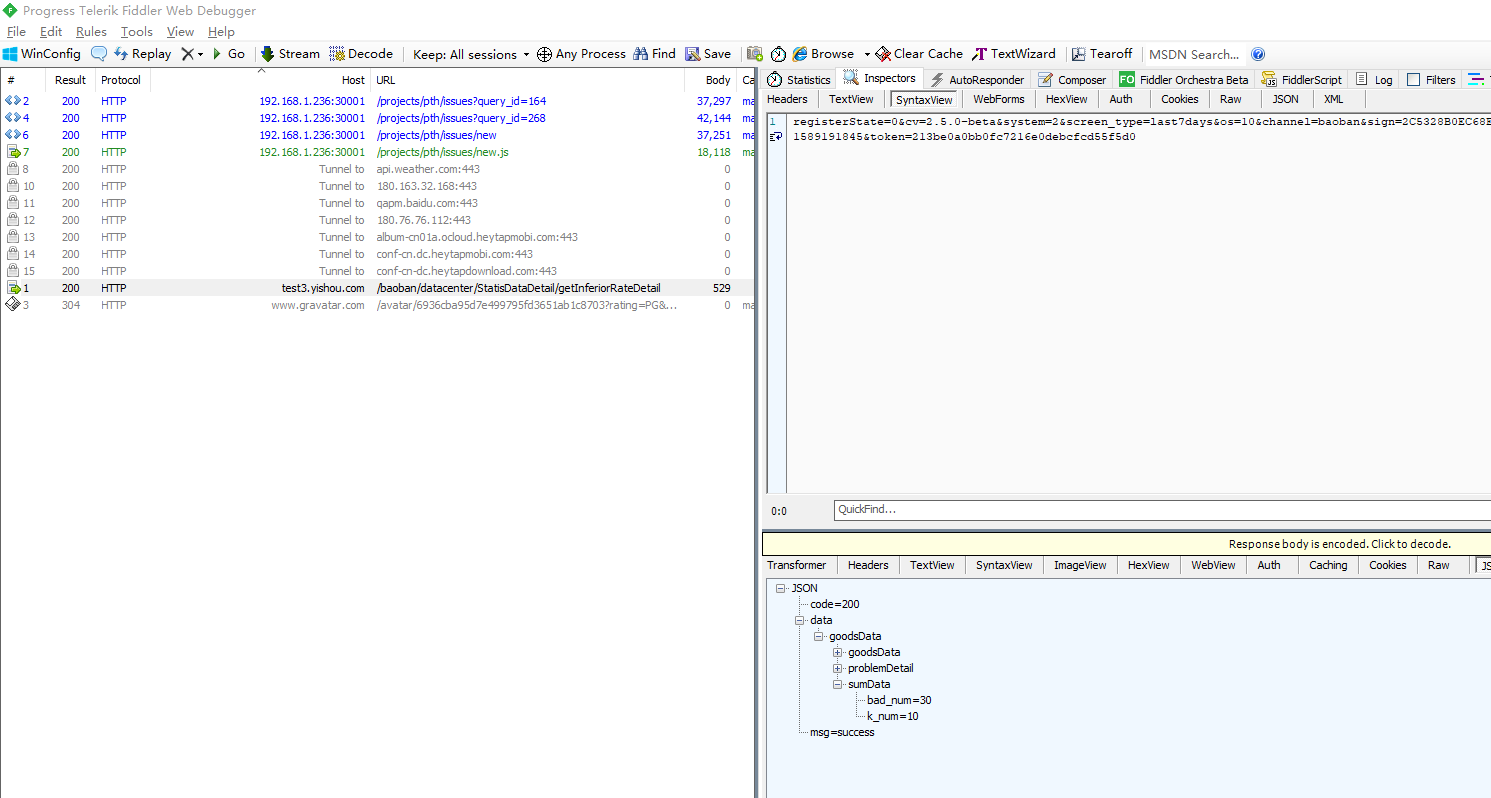Select the /projects/pth/issues/new.js session
The width and height of the screenshot is (1491, 798).
point(378,152)
